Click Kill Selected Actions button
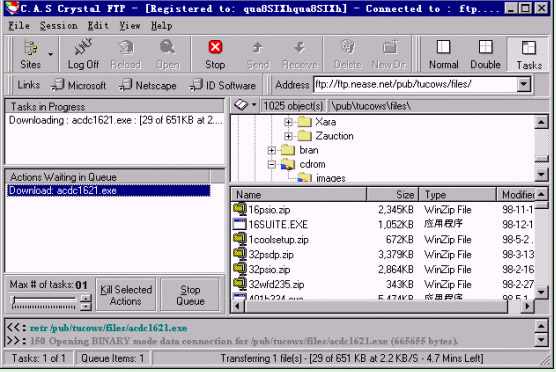556x372 pixels. [126, 295]
